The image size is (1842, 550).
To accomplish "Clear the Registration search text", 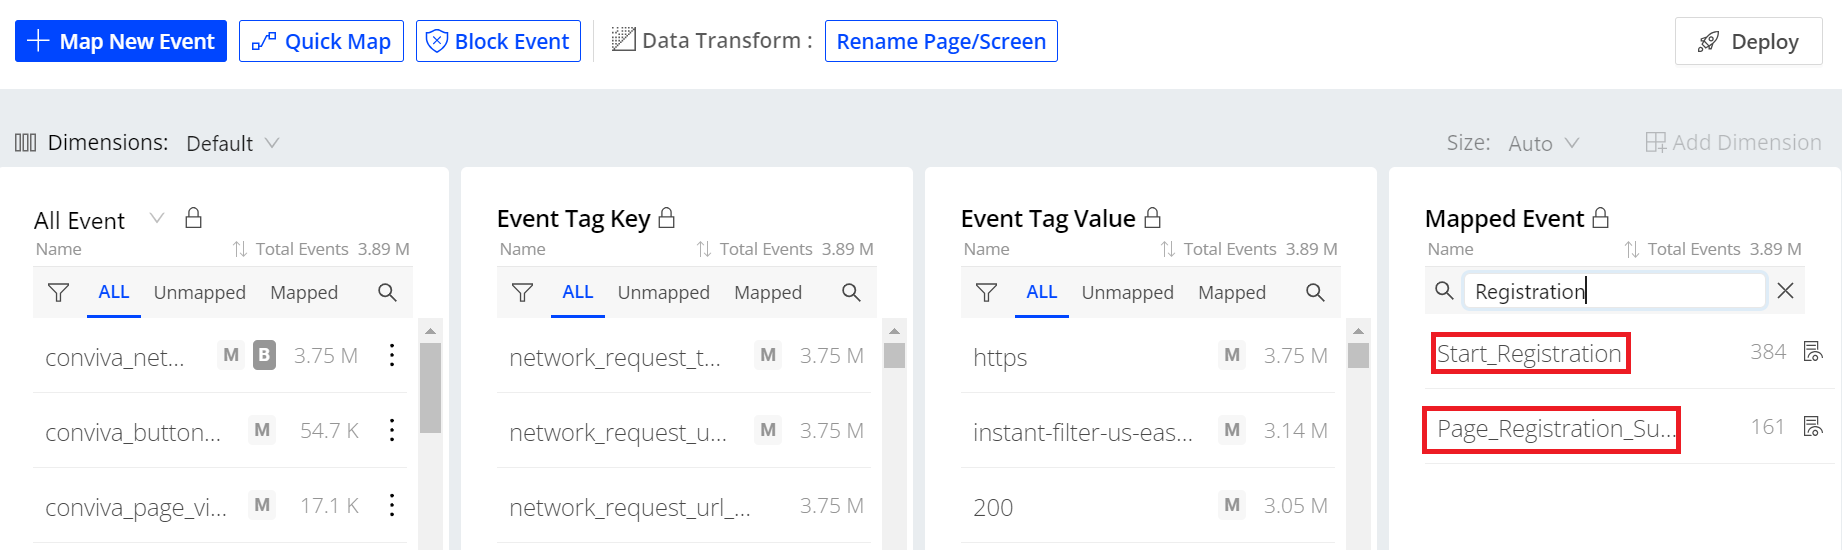I will (1785, 291).
